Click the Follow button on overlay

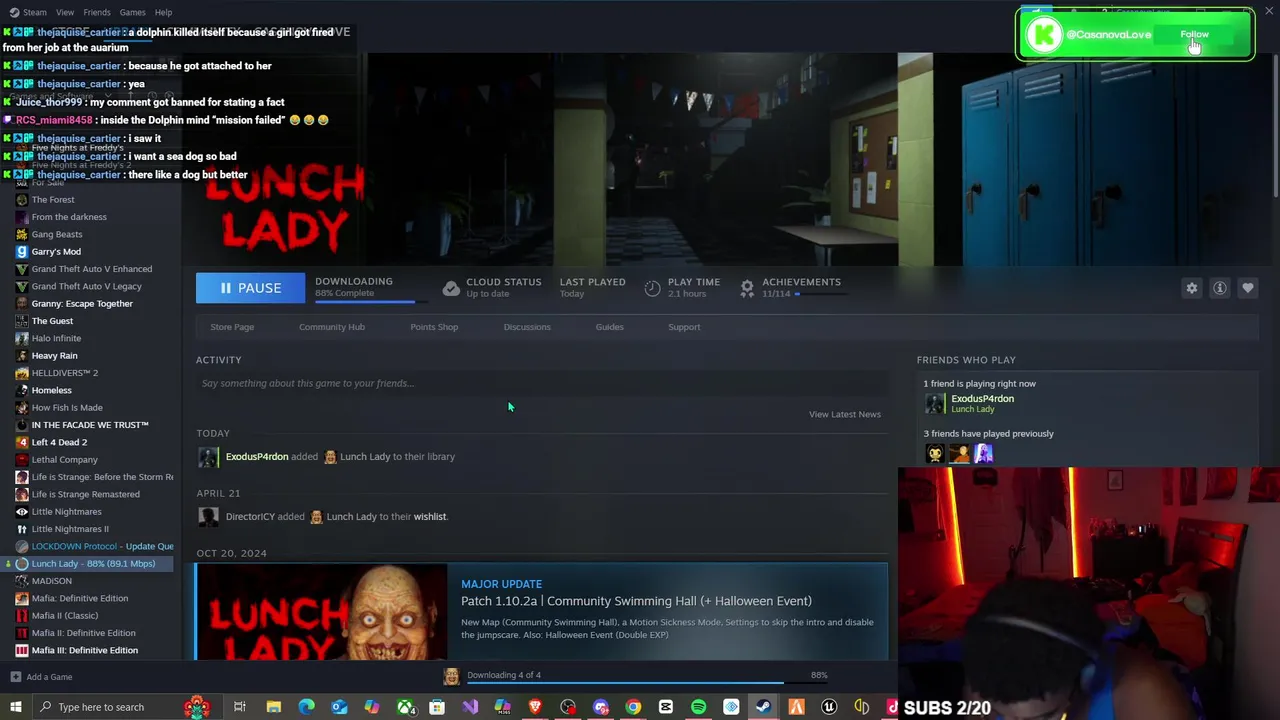[x=1194, y=35]
